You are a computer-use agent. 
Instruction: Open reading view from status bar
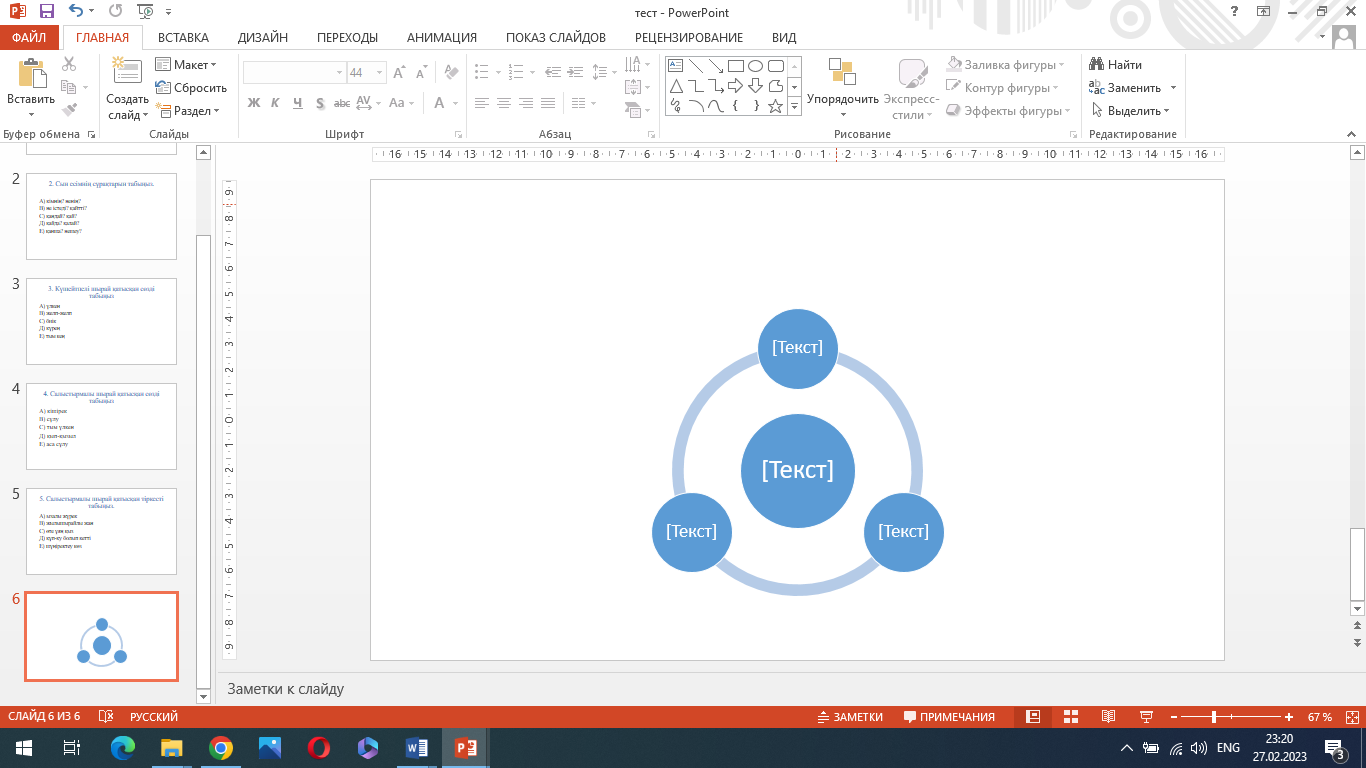tap(1108, 717)
